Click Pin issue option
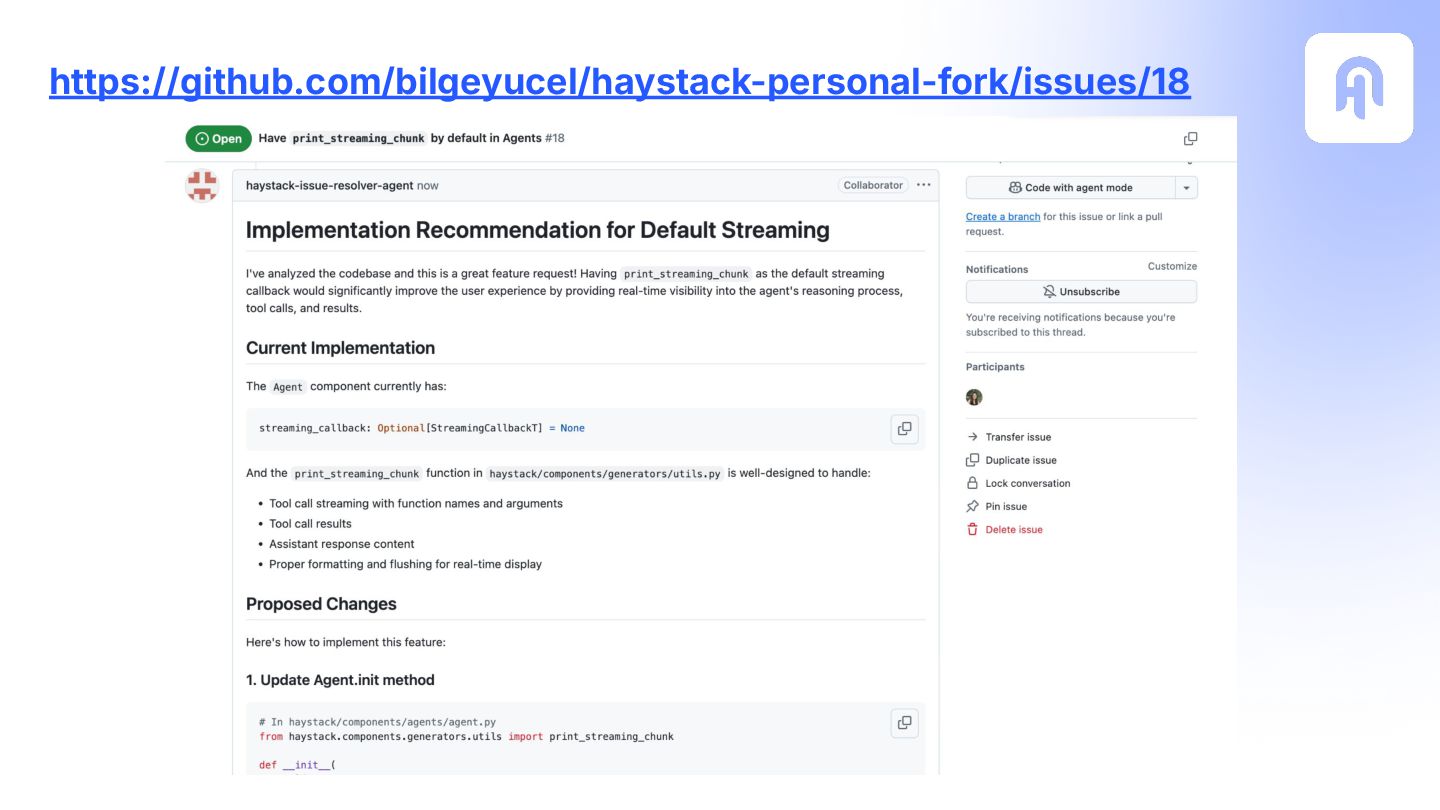This screenshot has height=810, width=1440. pos(997,506)
